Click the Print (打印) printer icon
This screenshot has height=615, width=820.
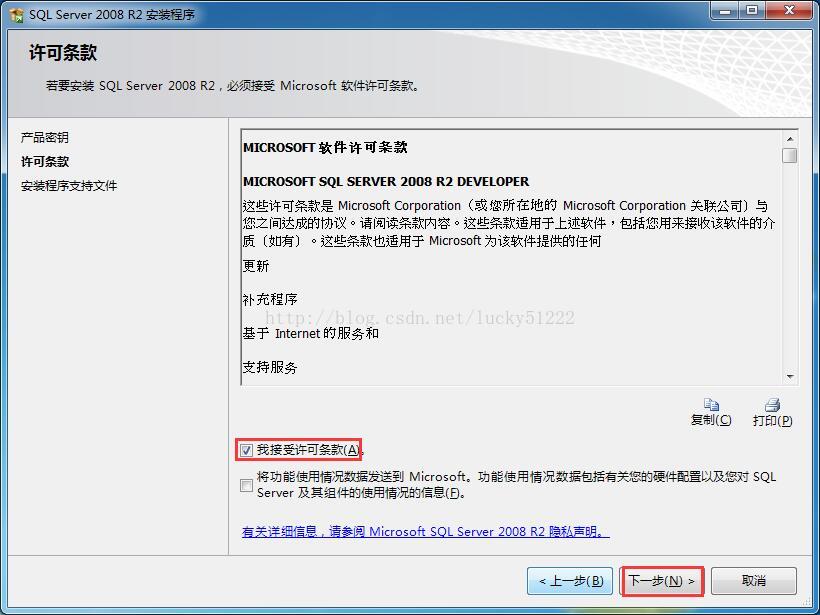(772, 404)
